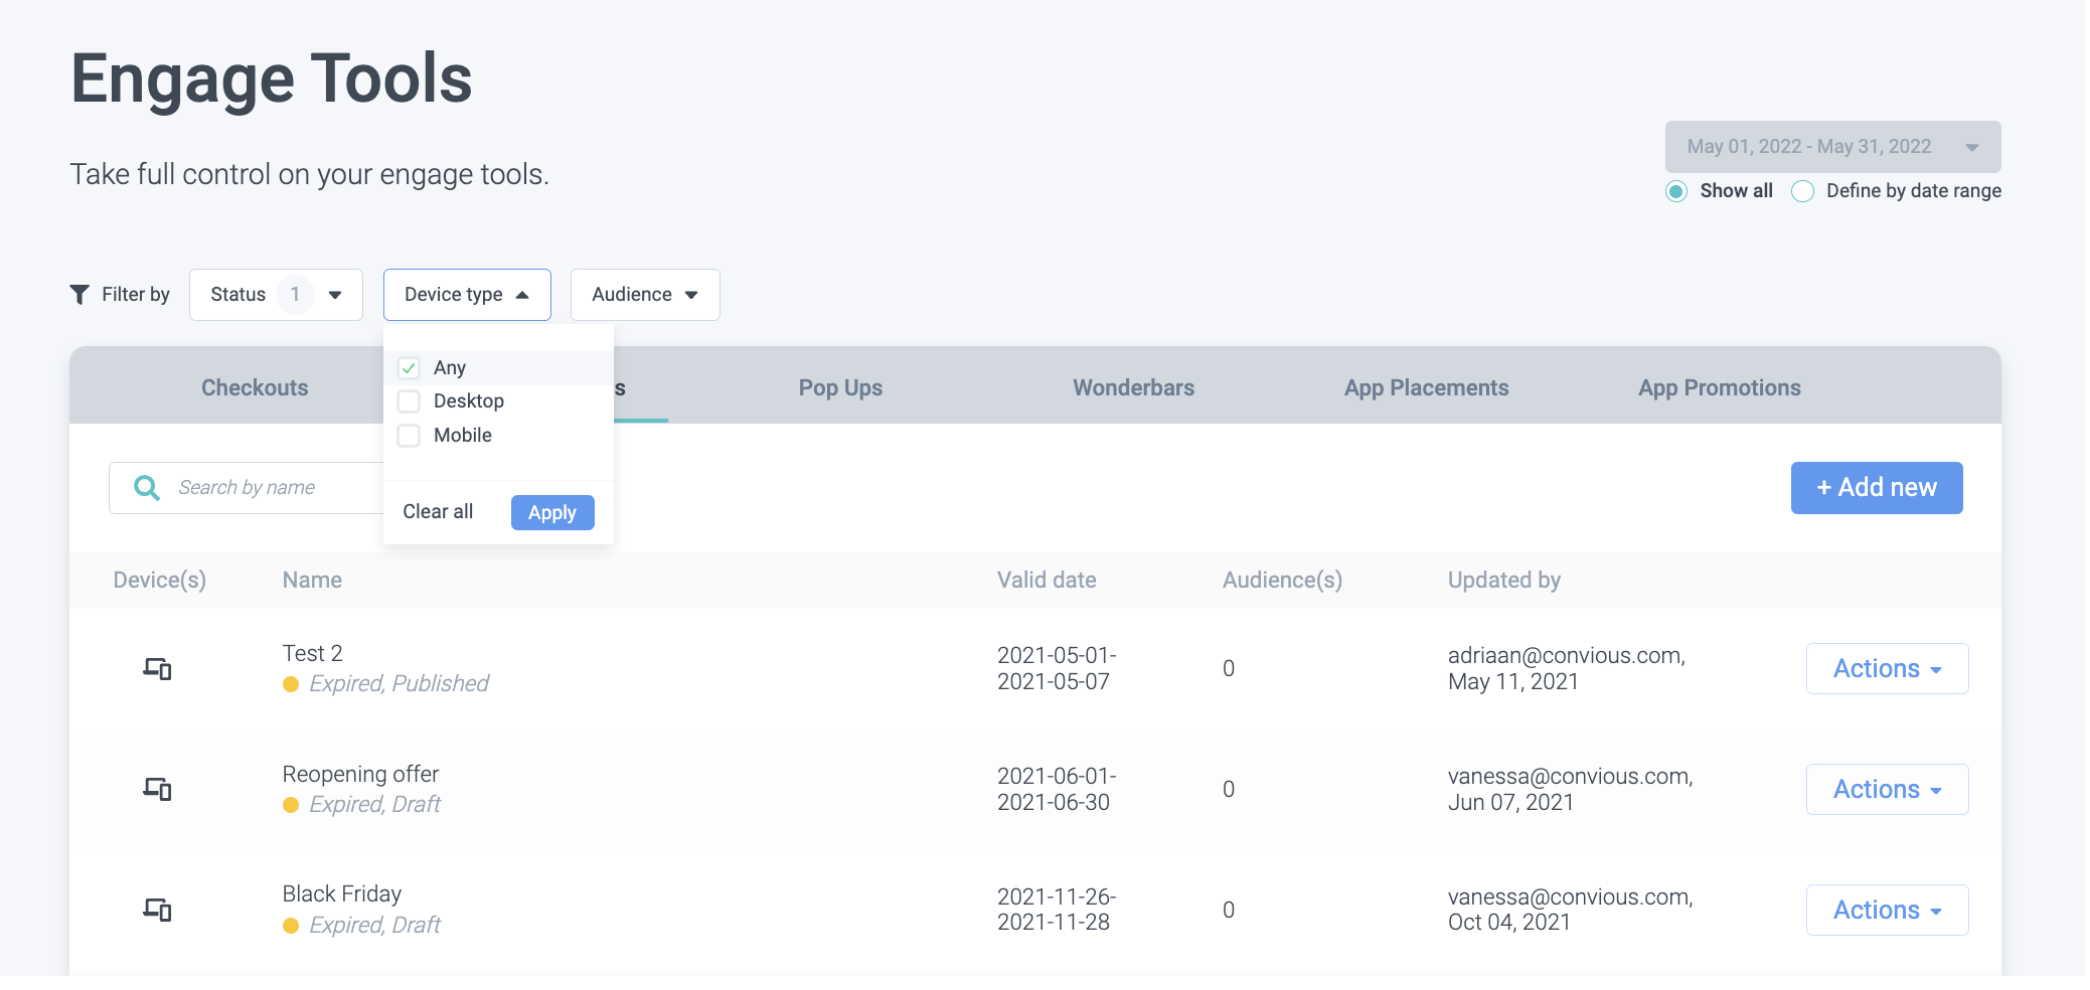Open Actions menu for Test 2

[x=1886, y=668]
